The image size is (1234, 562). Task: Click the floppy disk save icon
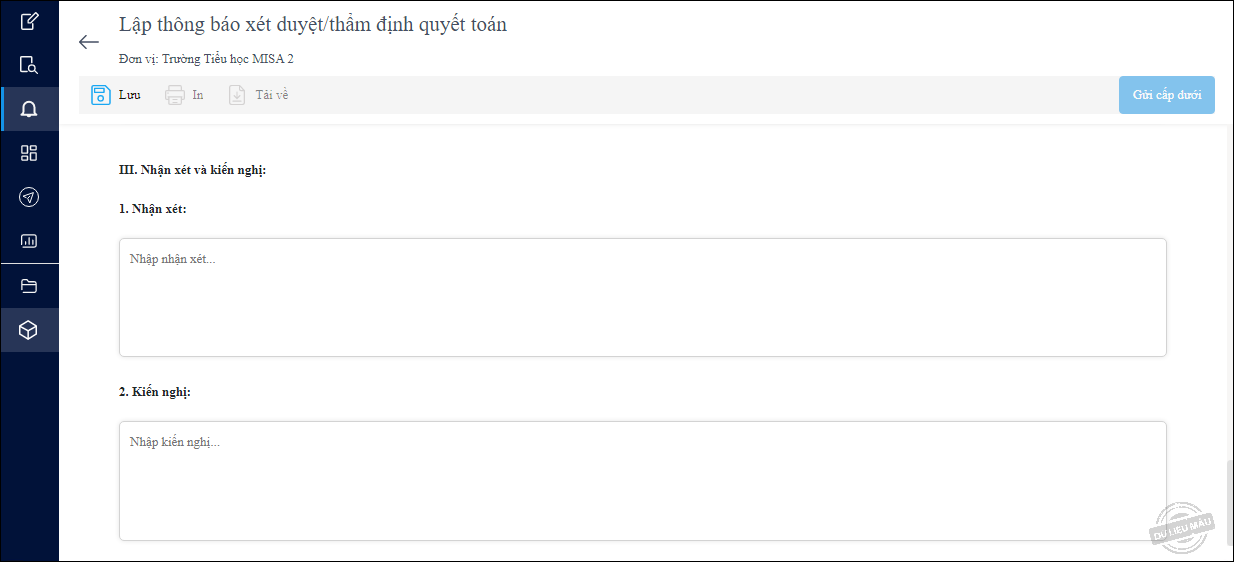(x=100, y=95)
